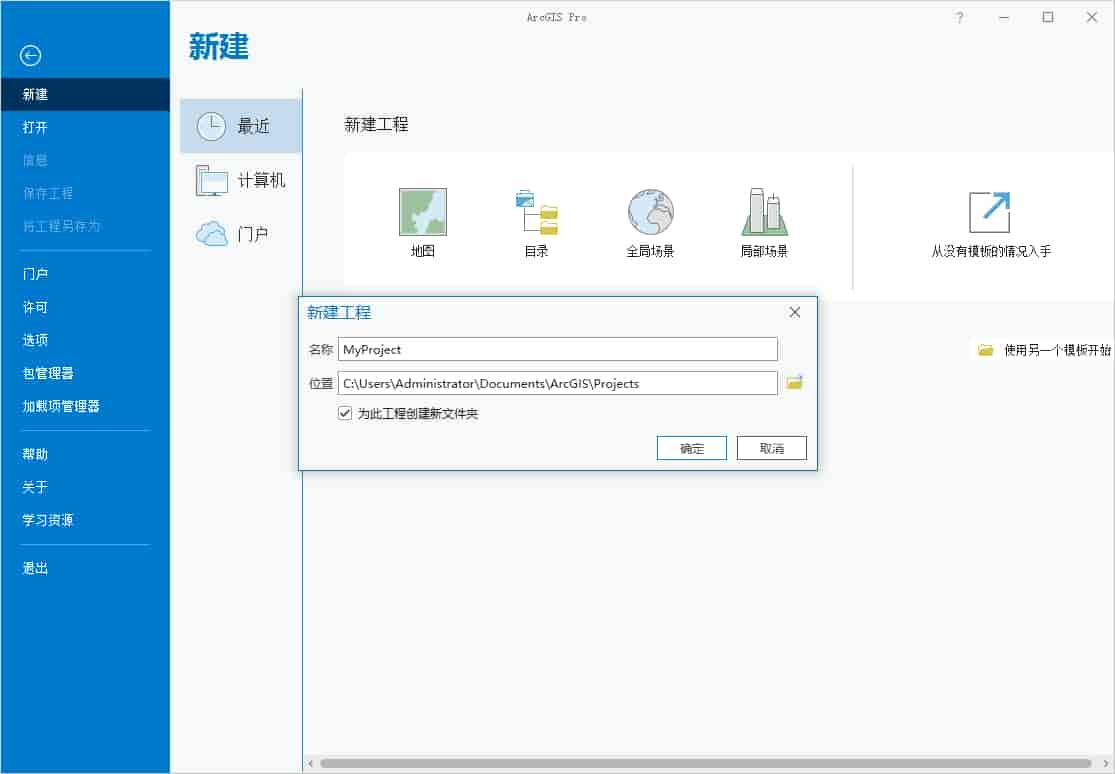Click the horizontal scrollbar at the bottom
This screenshot has height=774, width=1115.
point(700,764)
